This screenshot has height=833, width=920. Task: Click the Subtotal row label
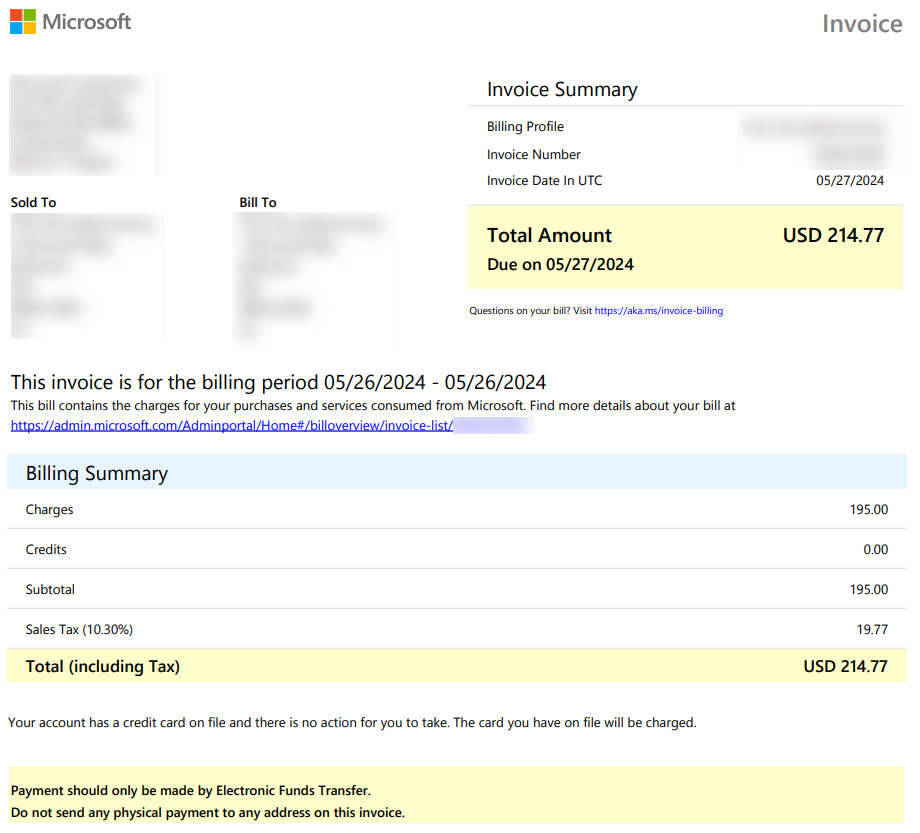(50, 590)
